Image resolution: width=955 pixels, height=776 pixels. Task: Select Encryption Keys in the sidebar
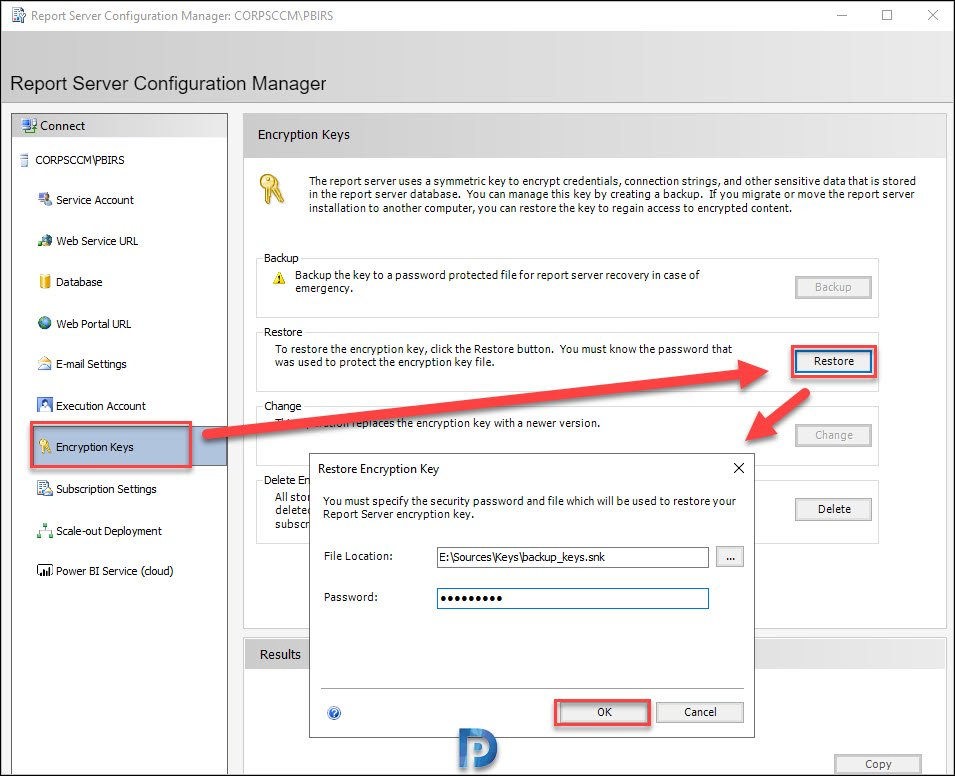tap(94, 447)
